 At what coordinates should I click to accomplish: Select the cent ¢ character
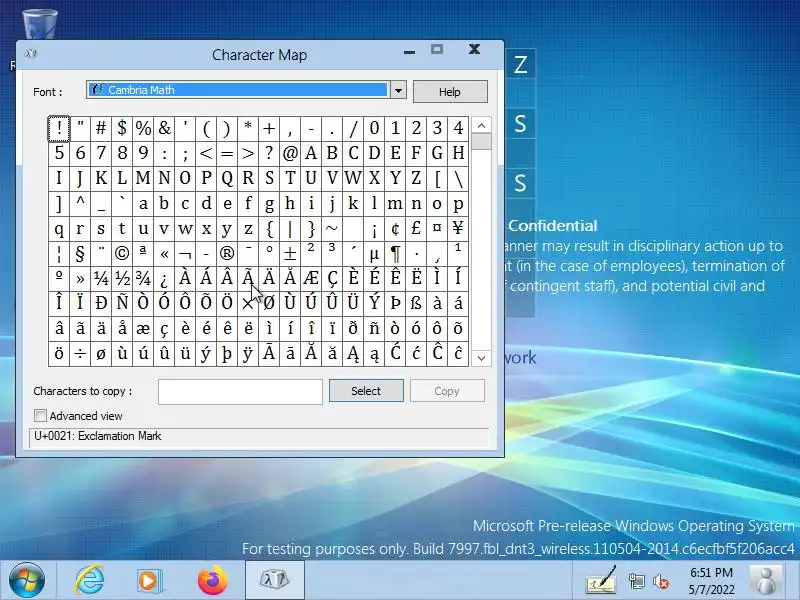[395, 229]
